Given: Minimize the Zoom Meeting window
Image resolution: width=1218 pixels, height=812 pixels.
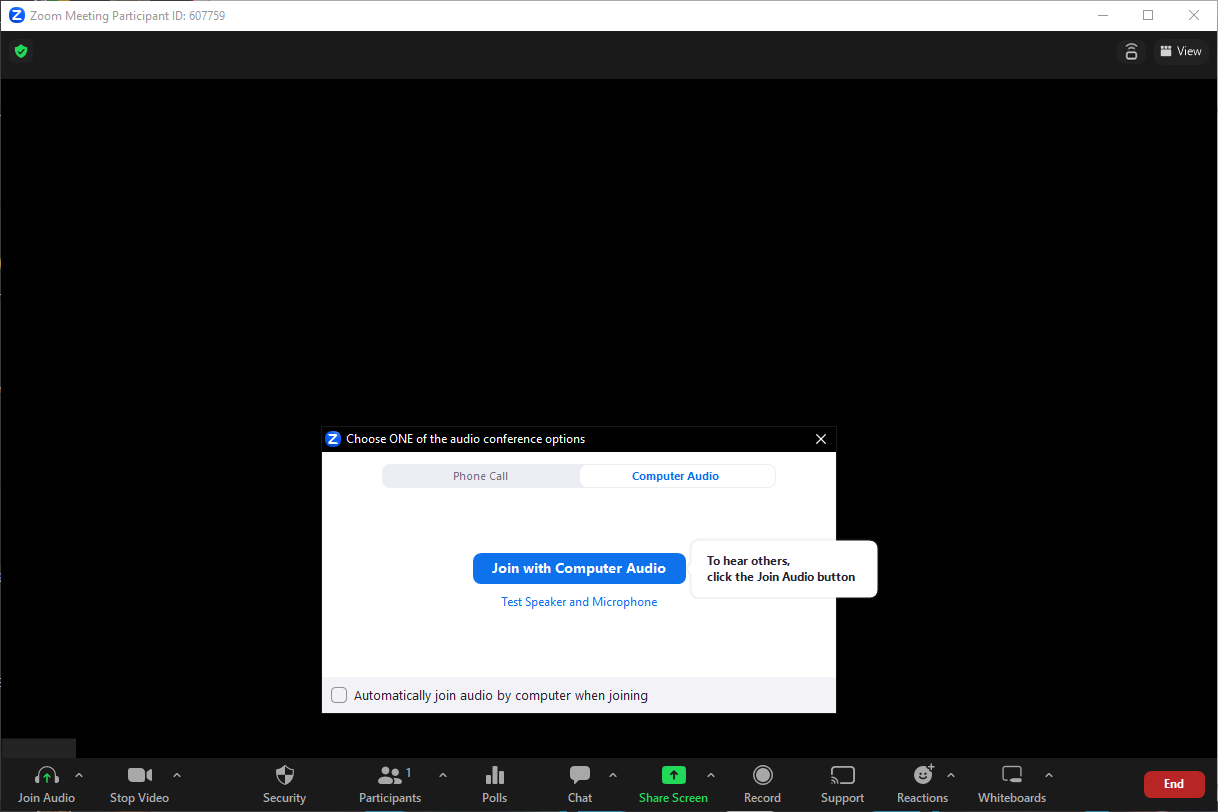Looking at the screenshot, I should pyautogui.click(x=1103, y=15).
